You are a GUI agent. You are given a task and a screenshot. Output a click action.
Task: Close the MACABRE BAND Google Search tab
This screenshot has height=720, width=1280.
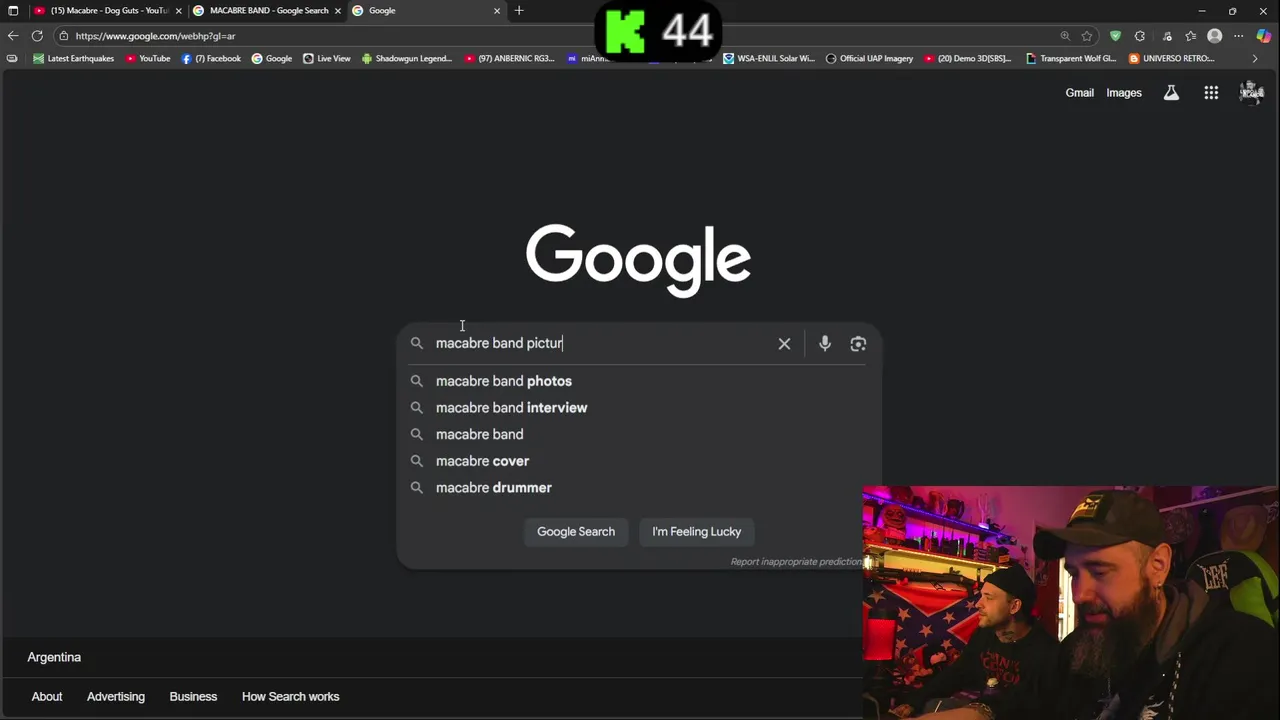tap(338, 11)
